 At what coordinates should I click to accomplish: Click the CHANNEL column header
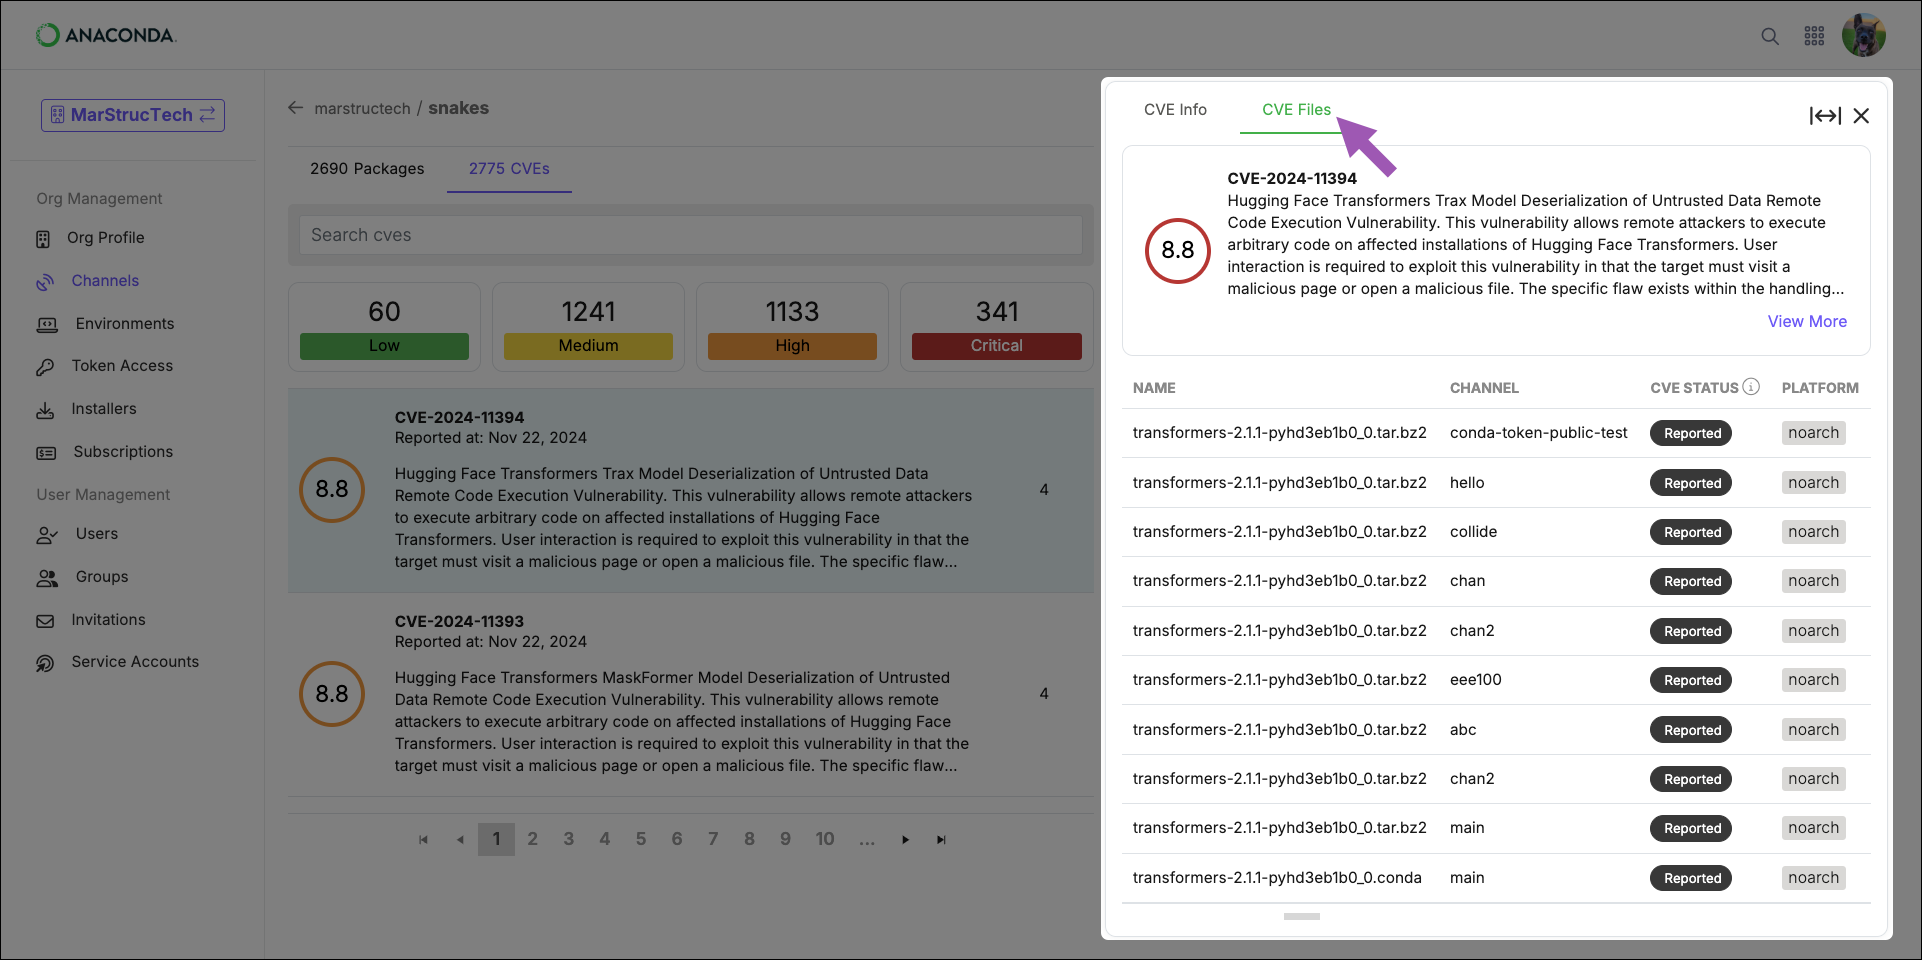pos(1484,388)
